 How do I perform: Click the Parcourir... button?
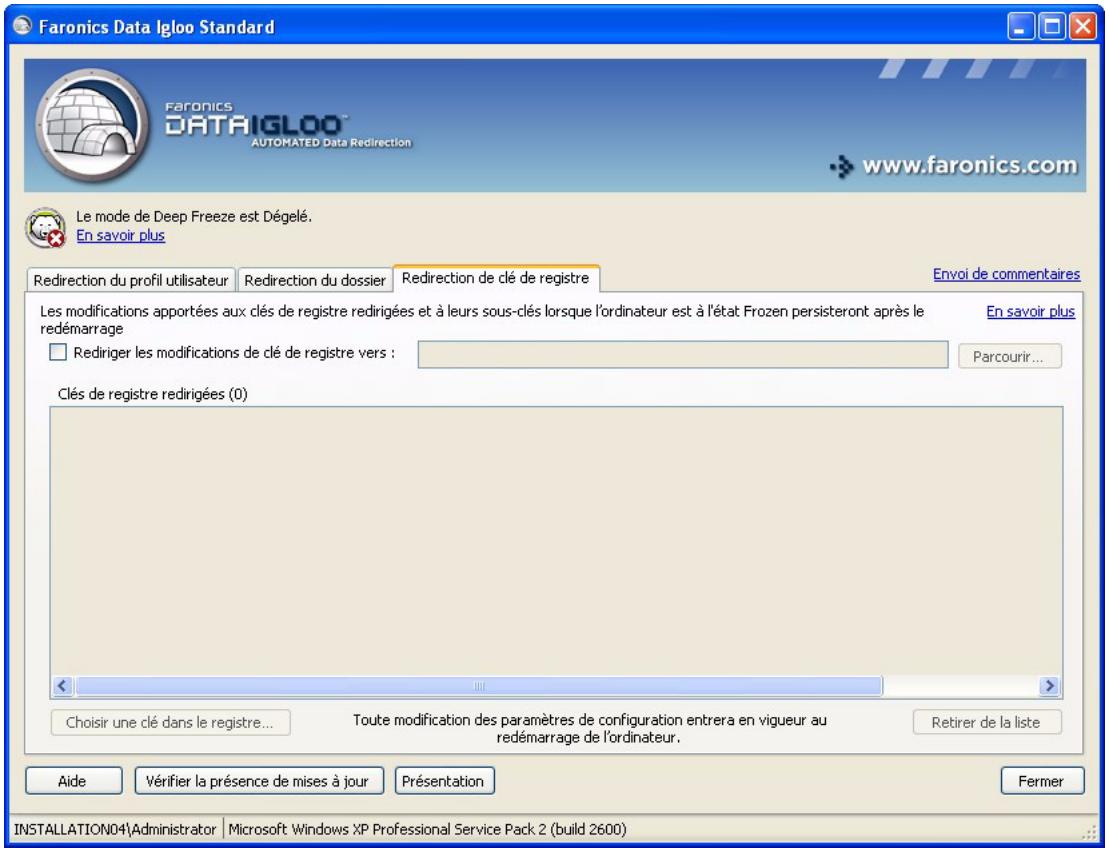pyautogui.click(x=1009, y=356)
